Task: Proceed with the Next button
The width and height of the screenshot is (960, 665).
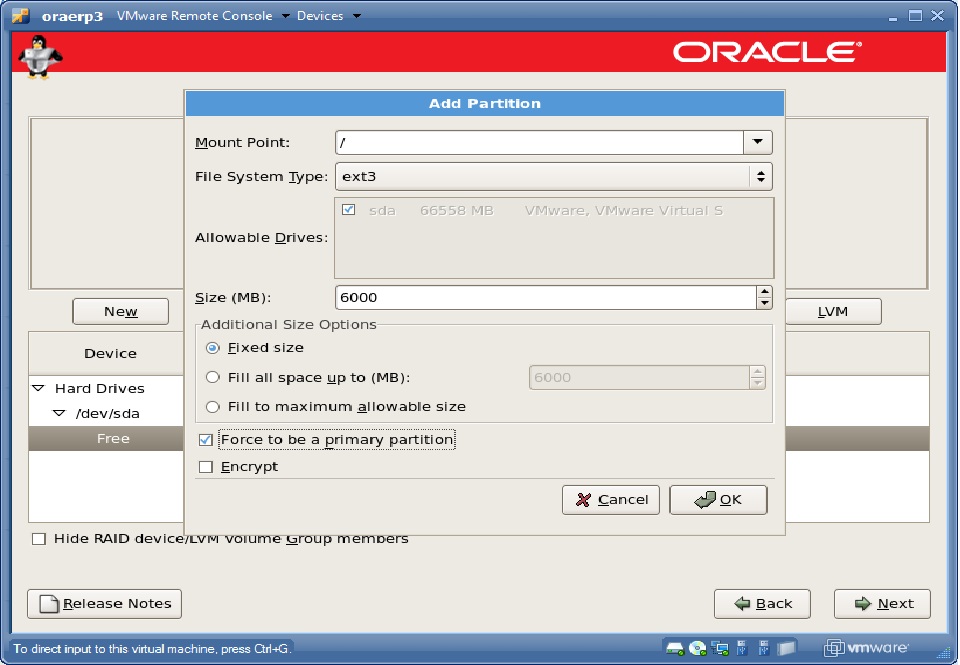Action: point(882,604)
